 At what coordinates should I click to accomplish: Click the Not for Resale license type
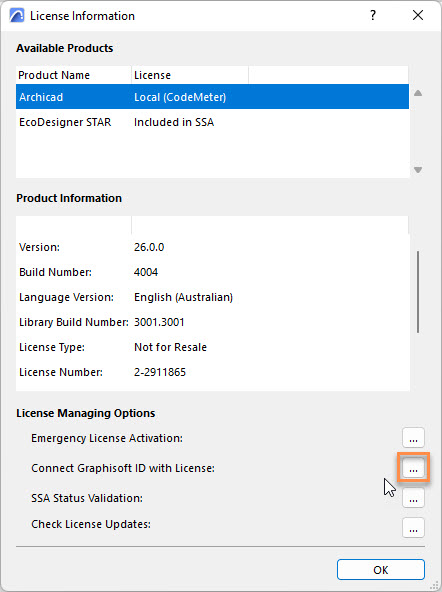[x=171, y=347]
